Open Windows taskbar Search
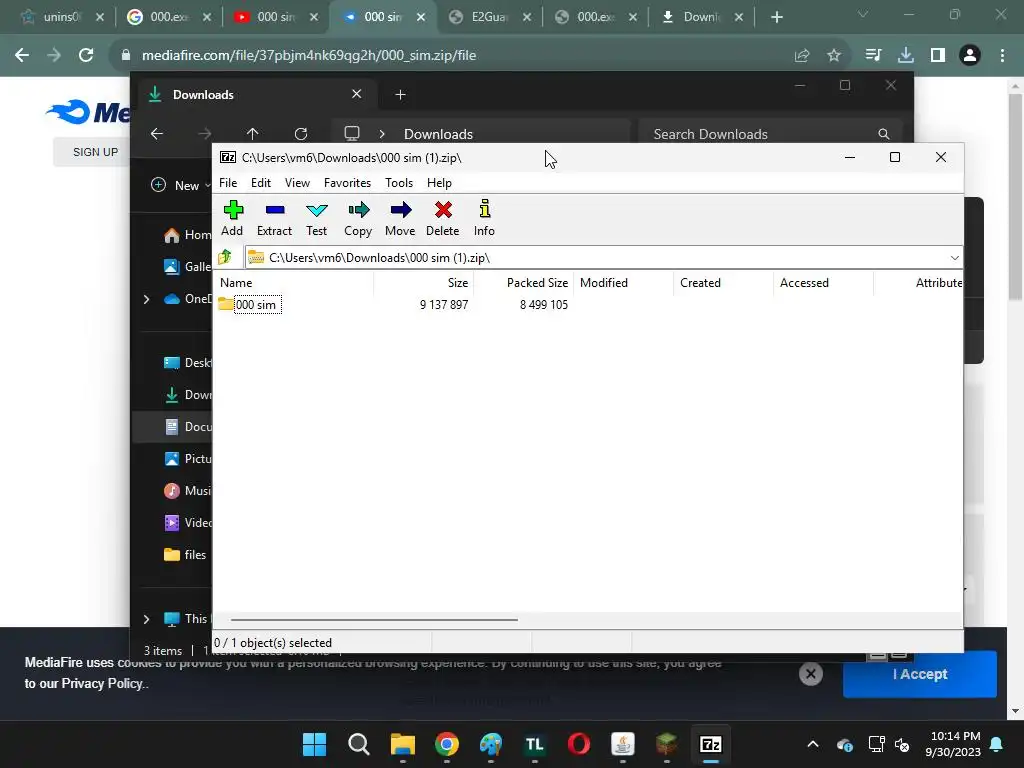The width and height of the screenshot is (1024, 768). [359, 744]
